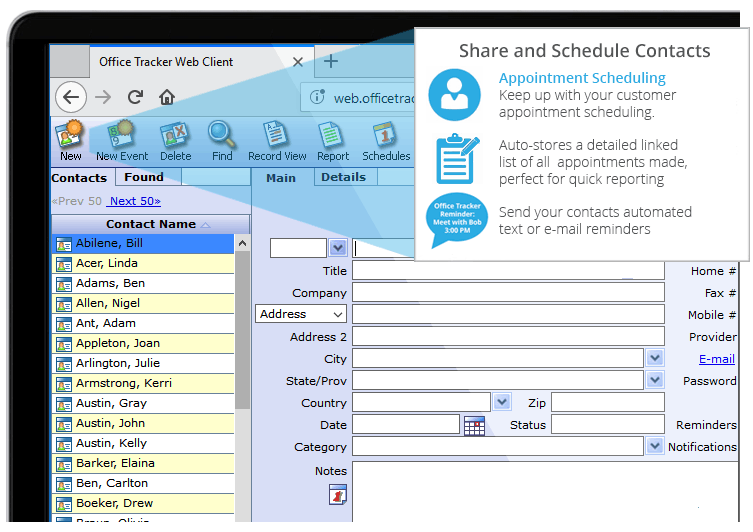Select contact Armstrong, Kerri
753x532 pixels.
tap(143, 383)
